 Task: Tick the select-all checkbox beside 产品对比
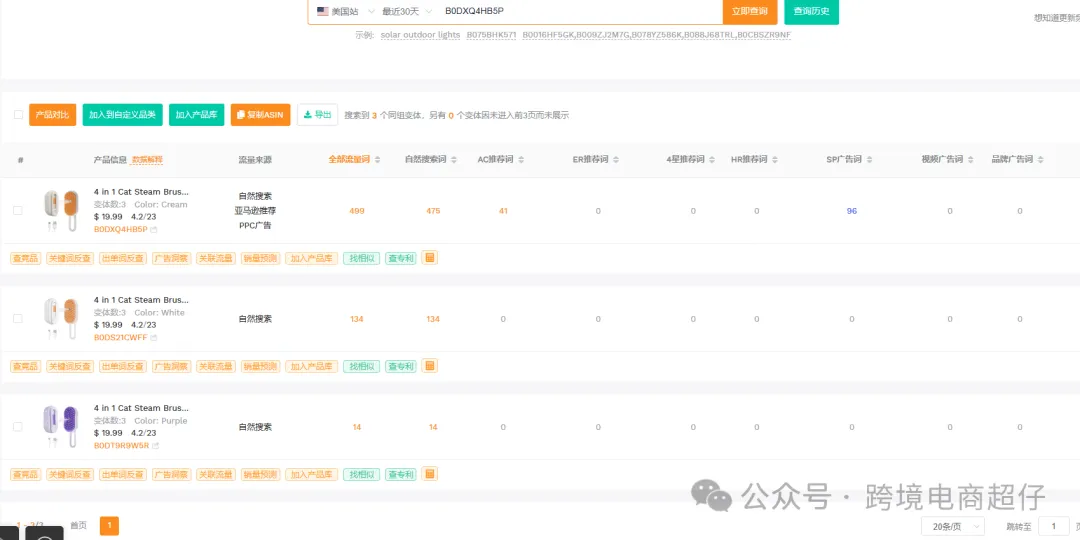click(x=19, y=114)
